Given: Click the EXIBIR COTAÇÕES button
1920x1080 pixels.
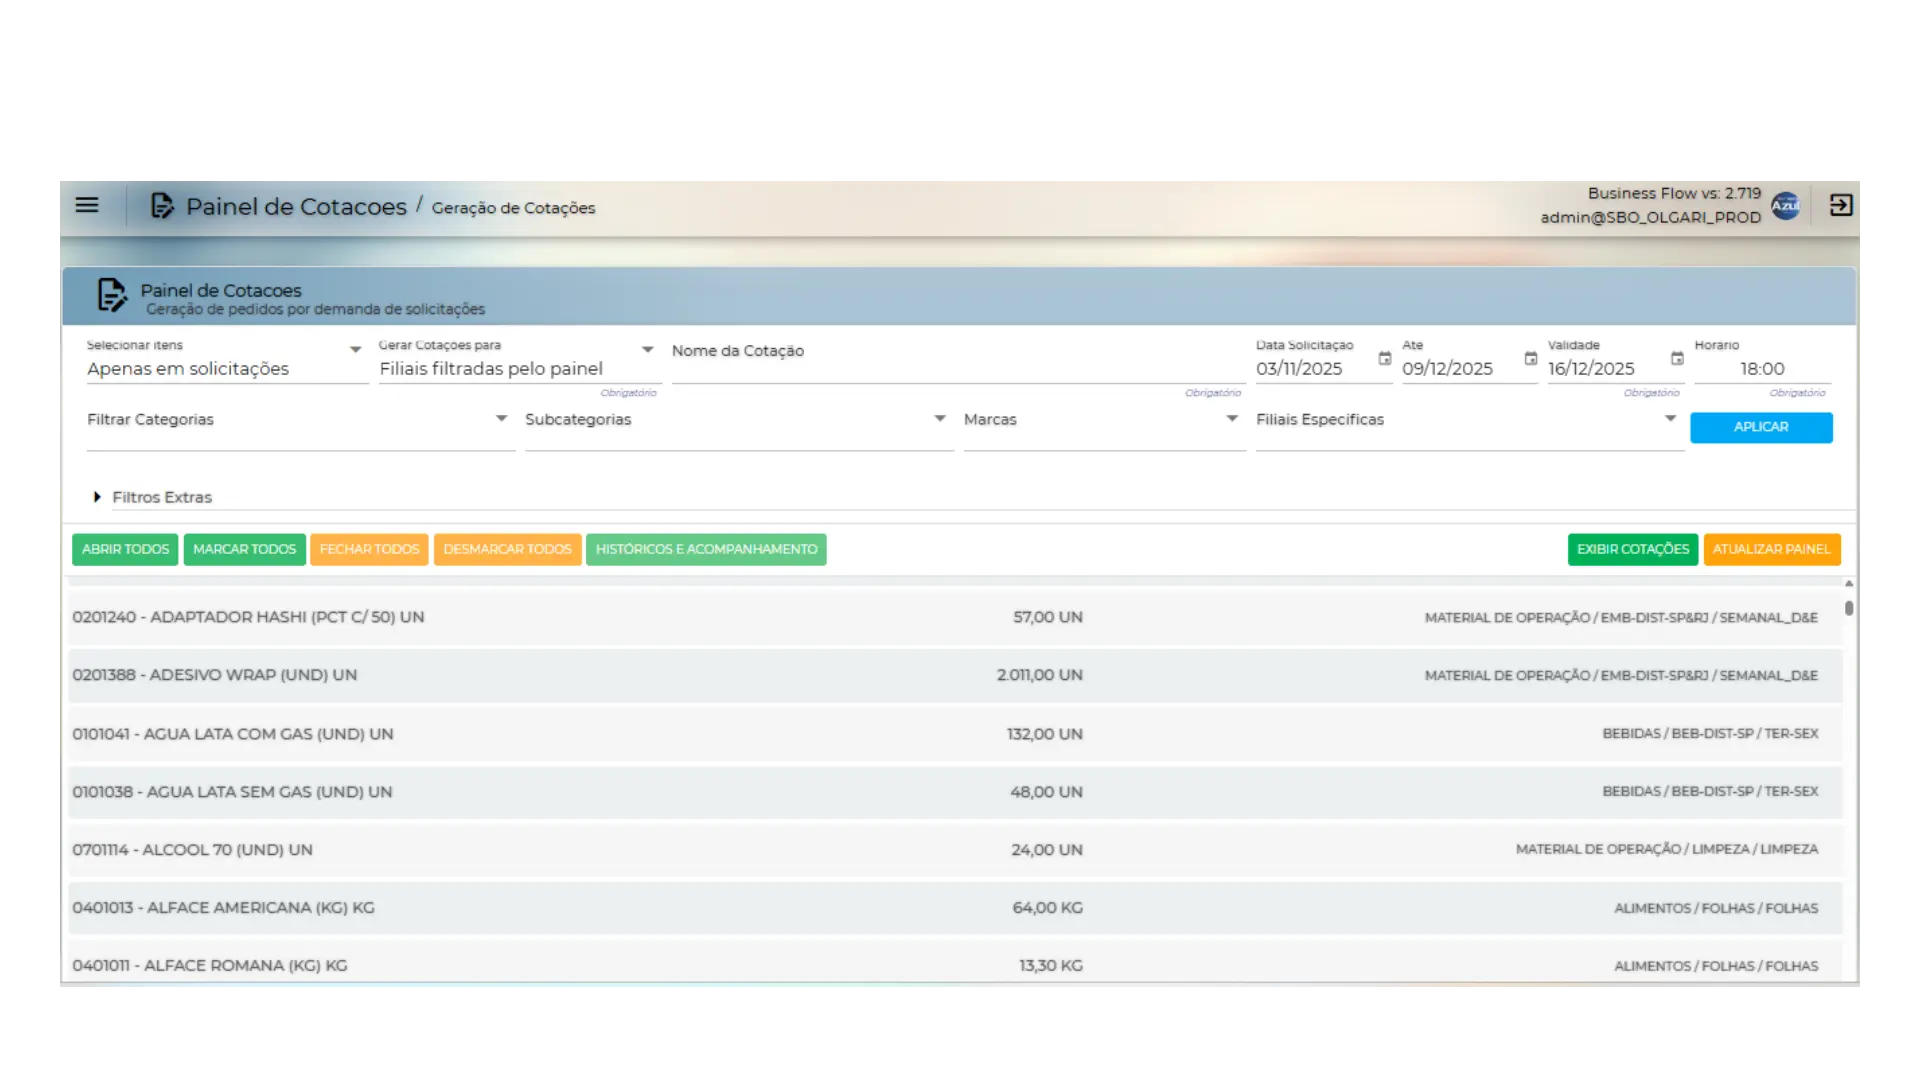Looking at the screenshot, I should pos(1632,549).
